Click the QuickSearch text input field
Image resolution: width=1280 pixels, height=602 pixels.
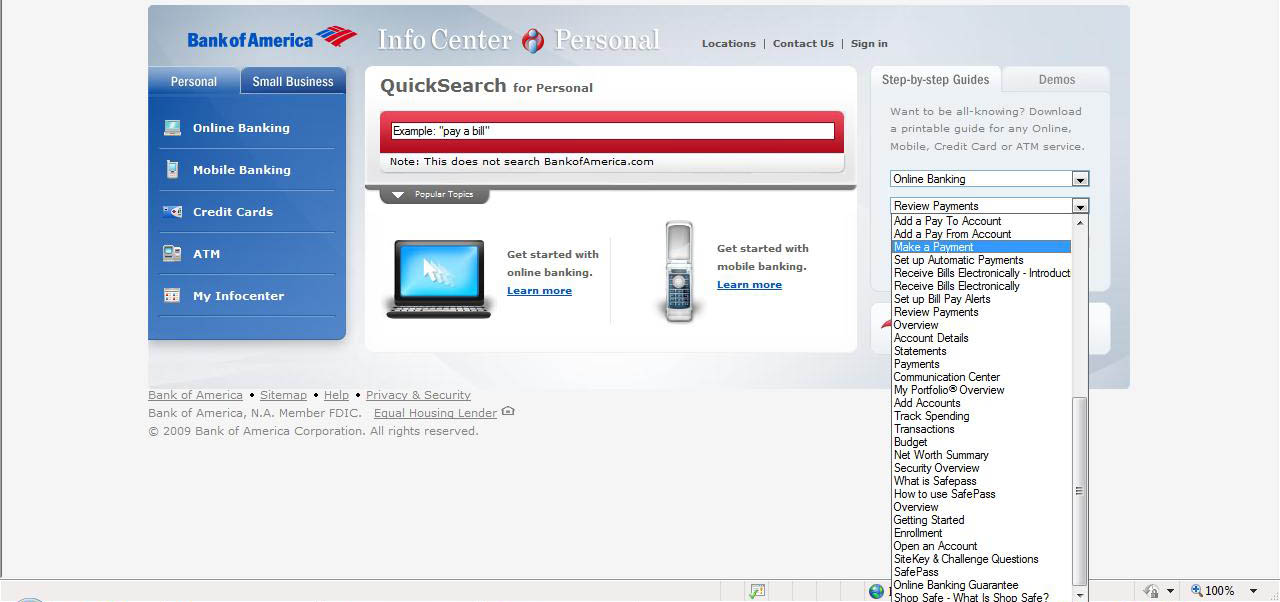point(612,131)
